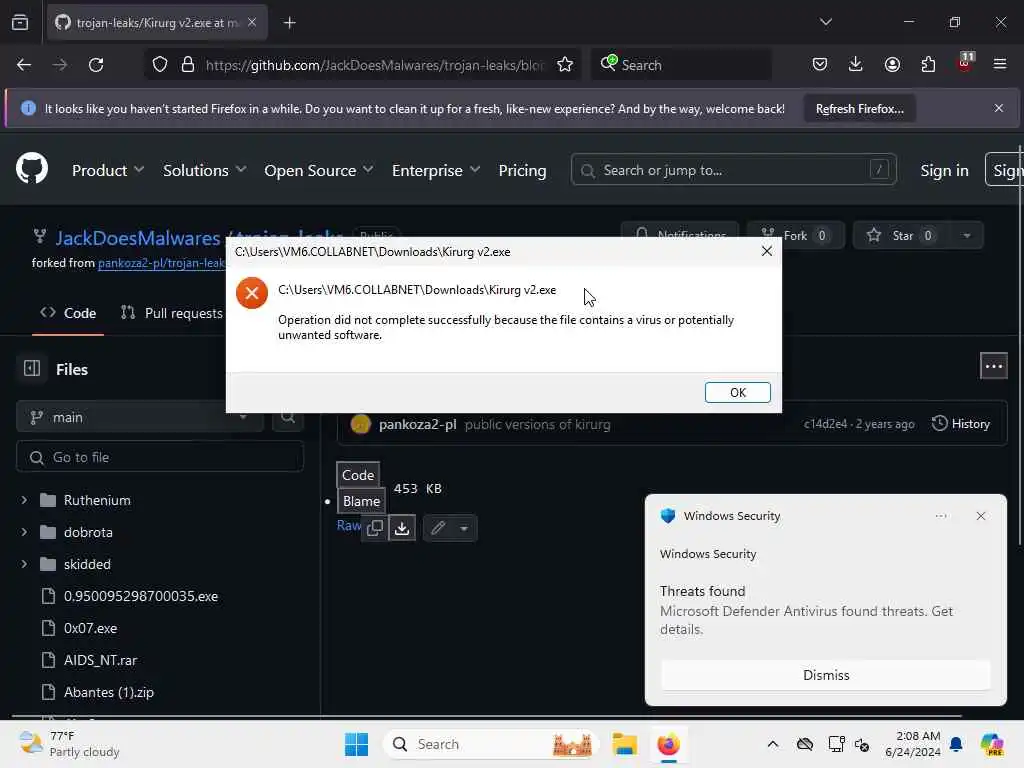1024x768 pixels.
Task: Open file Abantes (1).zip
Action: tap(108, 692)
